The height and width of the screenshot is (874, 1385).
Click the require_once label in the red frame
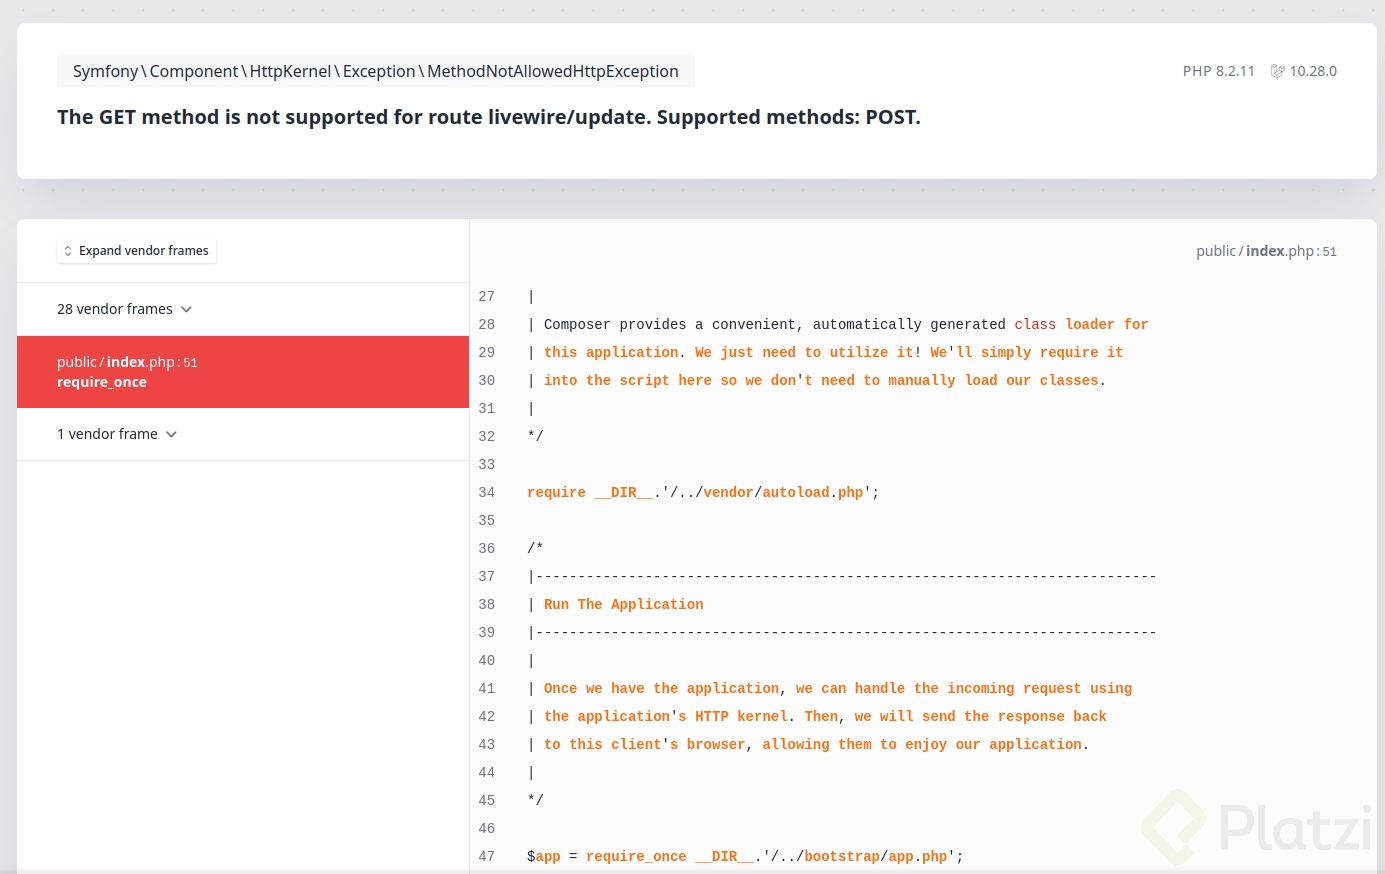pos(102,382)
